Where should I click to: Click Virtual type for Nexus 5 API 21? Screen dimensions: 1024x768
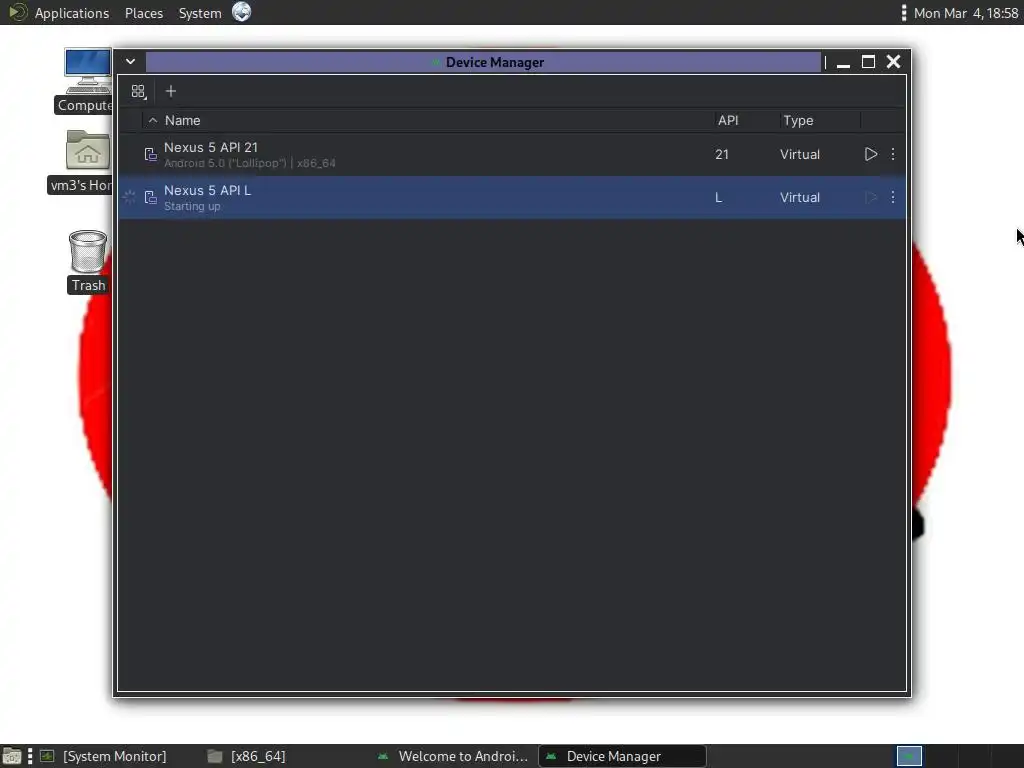799,155
